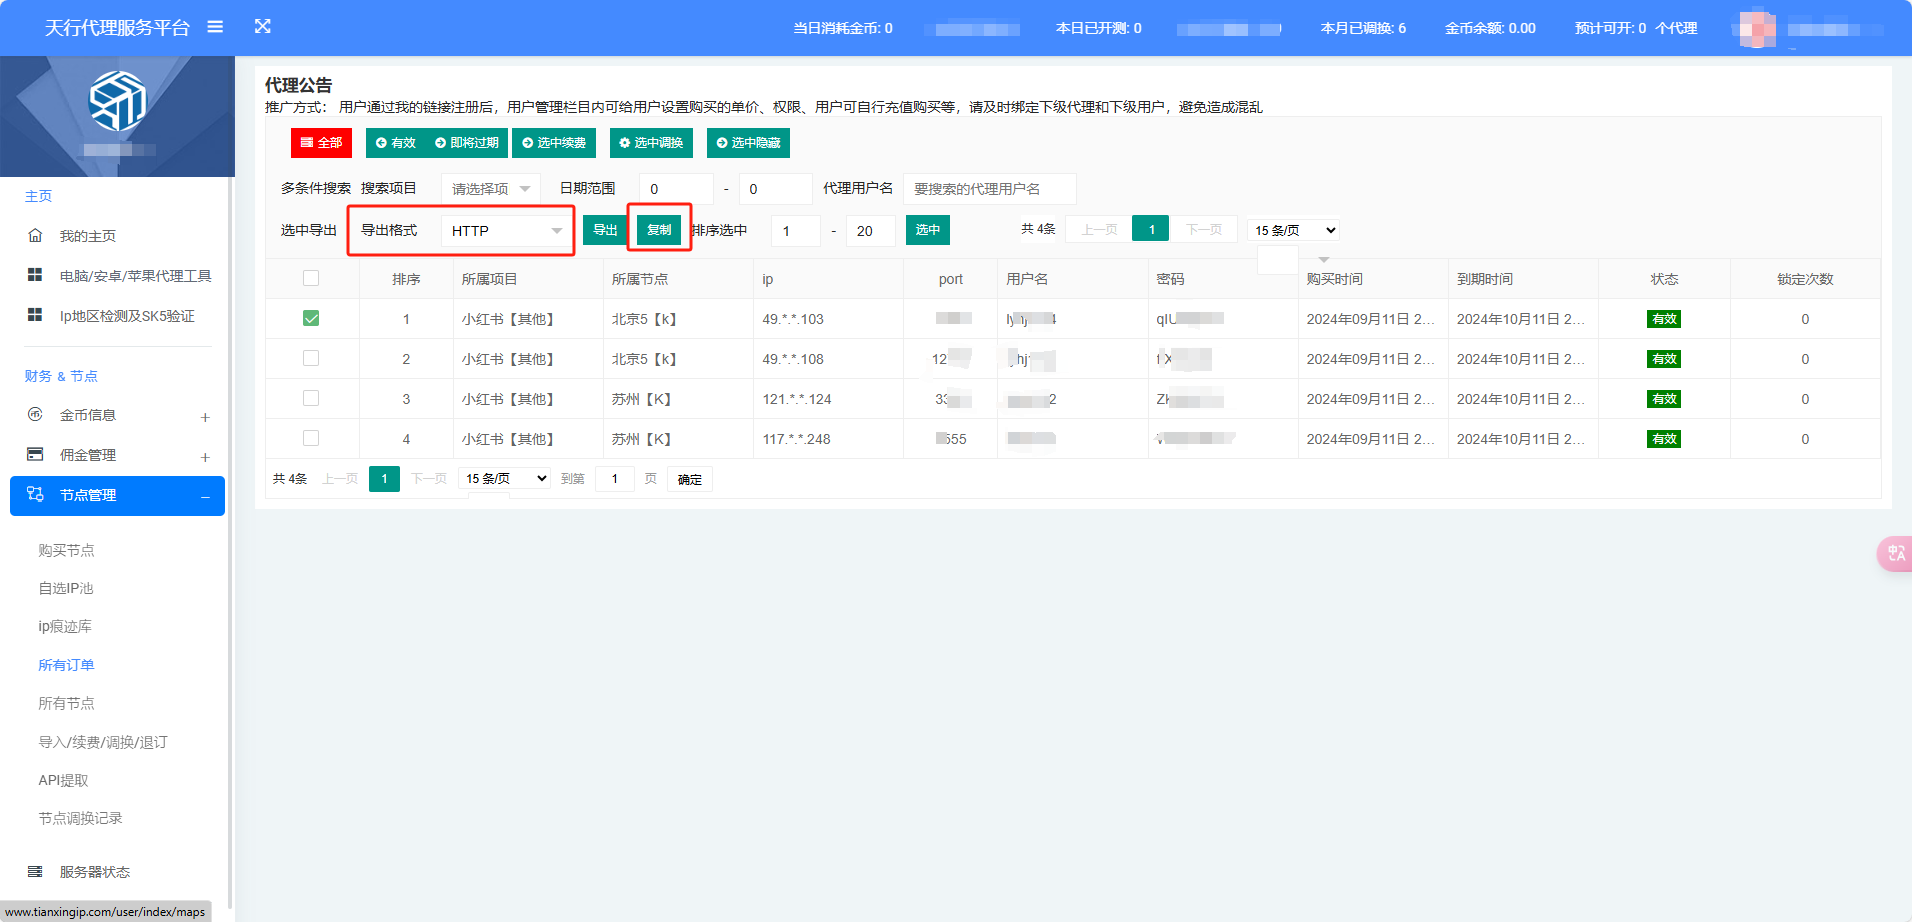Click the 选中隐藏 button
The height and width of the screenshot is (922, 1912).
(x=748, y=143)
